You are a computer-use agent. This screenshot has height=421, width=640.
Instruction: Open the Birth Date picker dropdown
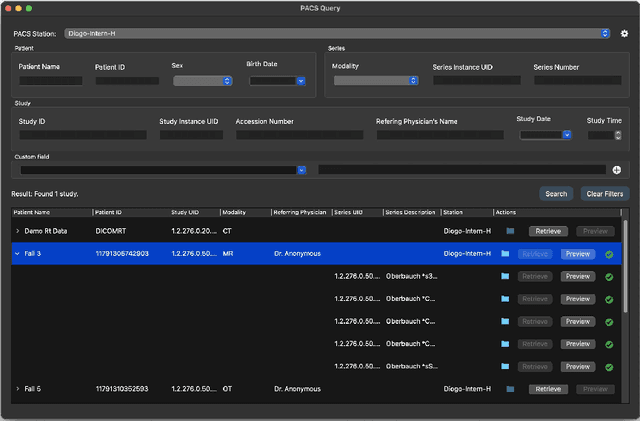pyautogui.click(x=301, y=81)
